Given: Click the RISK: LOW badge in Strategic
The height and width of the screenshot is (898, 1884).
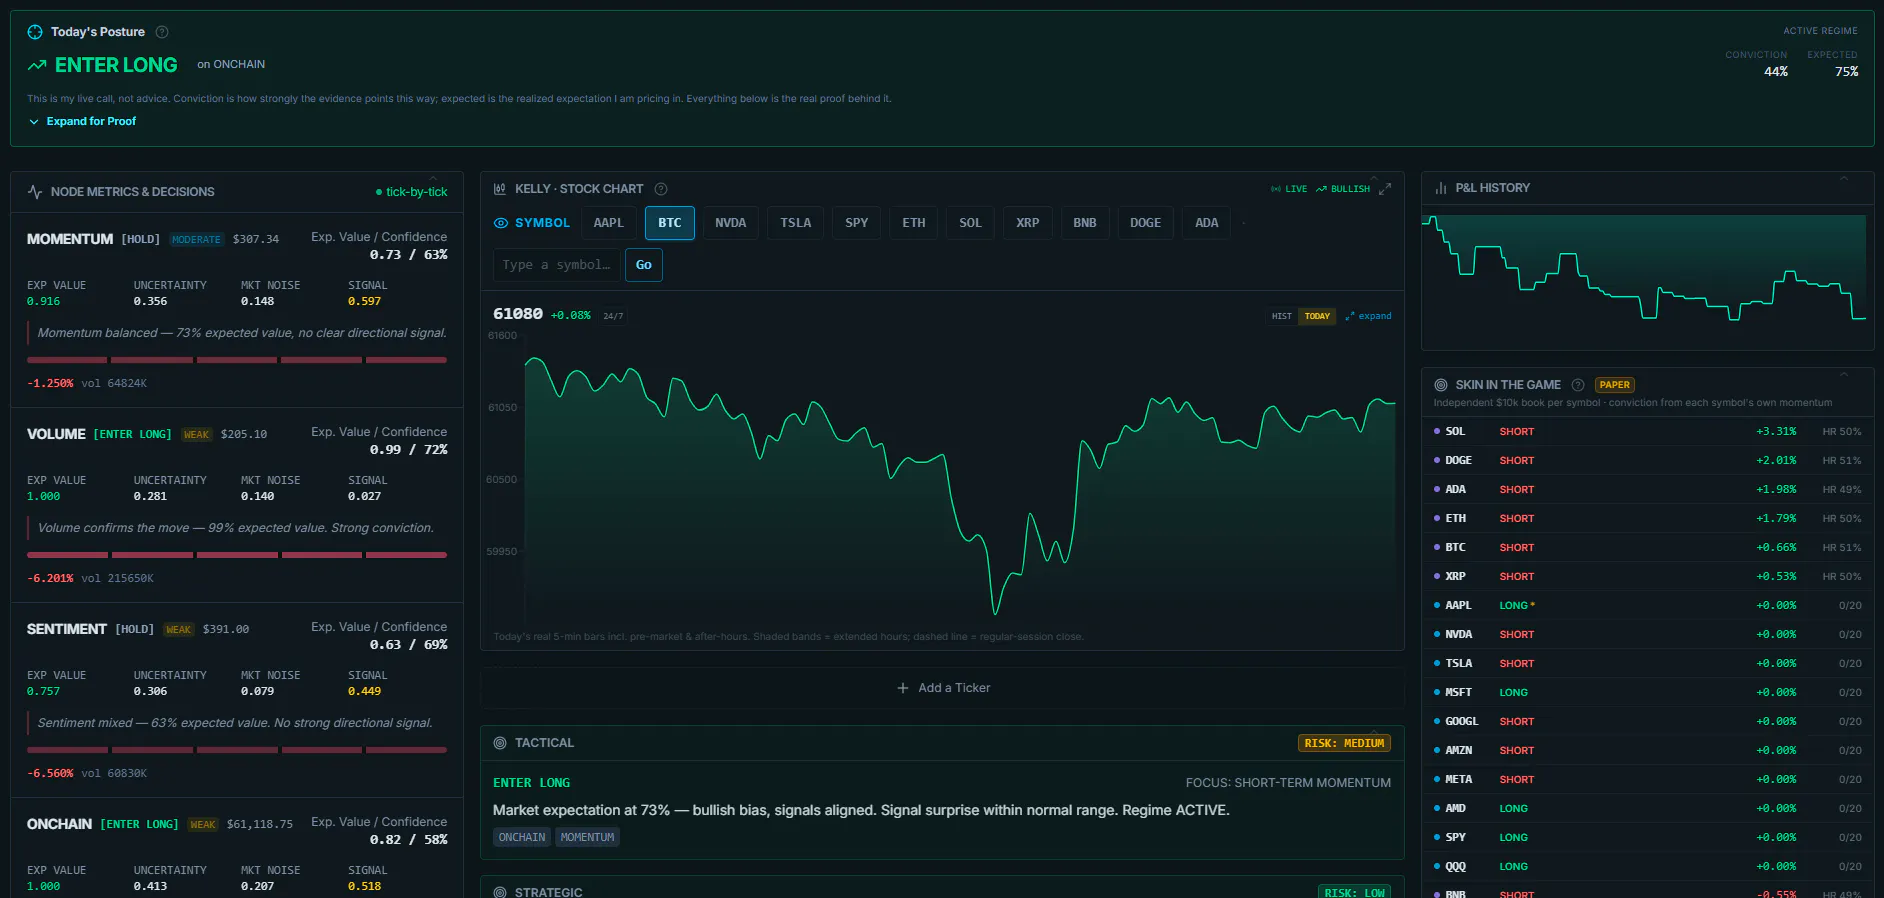Looking at the screenshot, I should coord(1354,892).
